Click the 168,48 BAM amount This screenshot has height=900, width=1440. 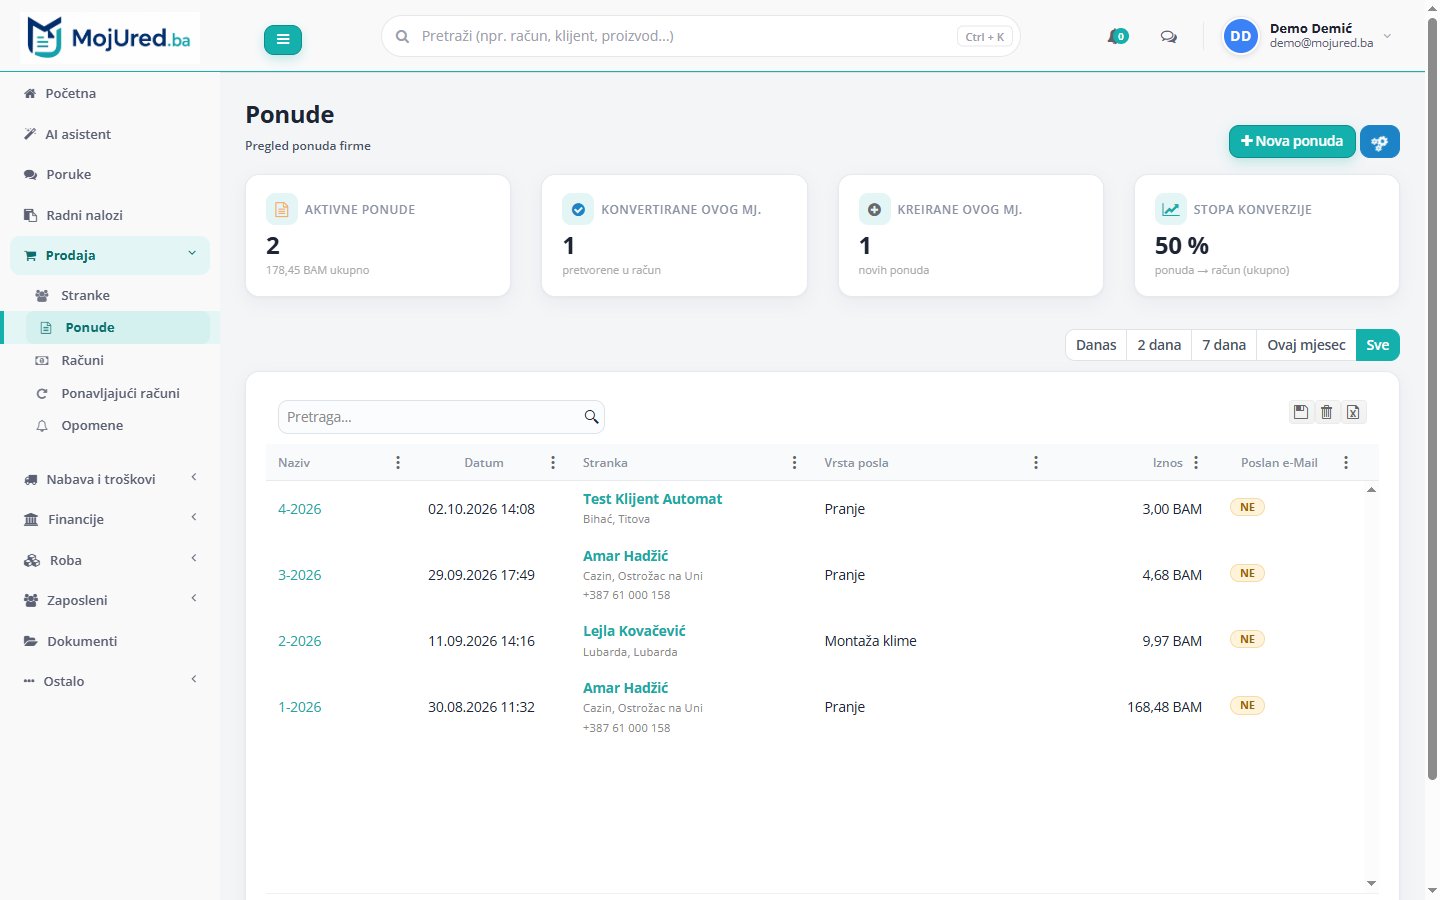(x=1165, y=707)
